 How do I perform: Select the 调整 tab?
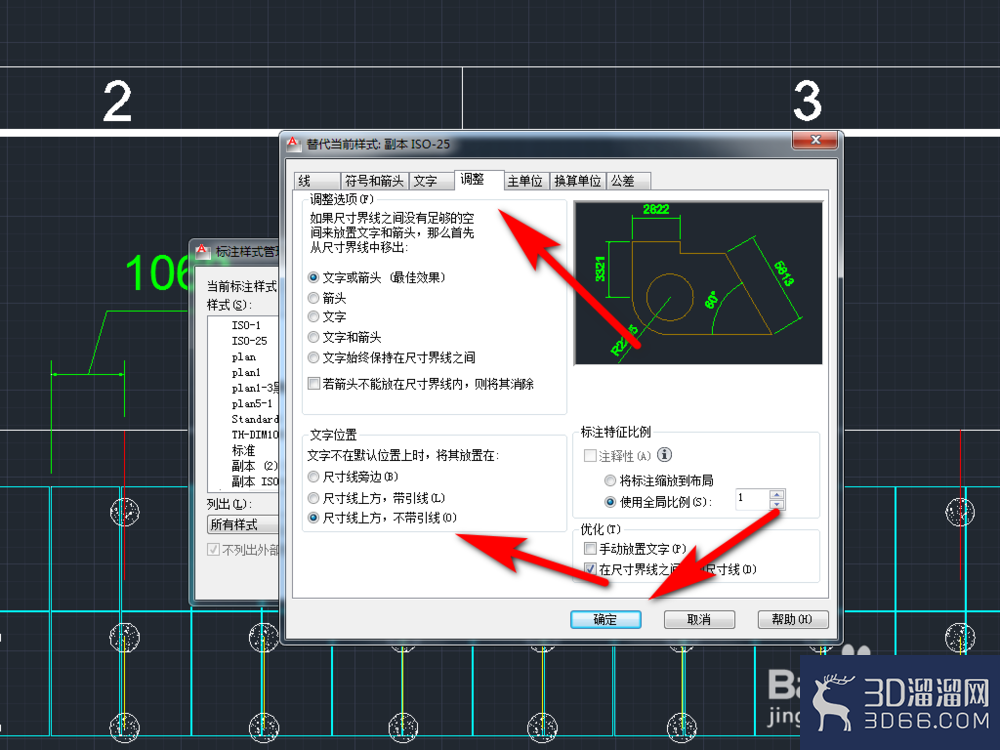[x=479, y=179]
